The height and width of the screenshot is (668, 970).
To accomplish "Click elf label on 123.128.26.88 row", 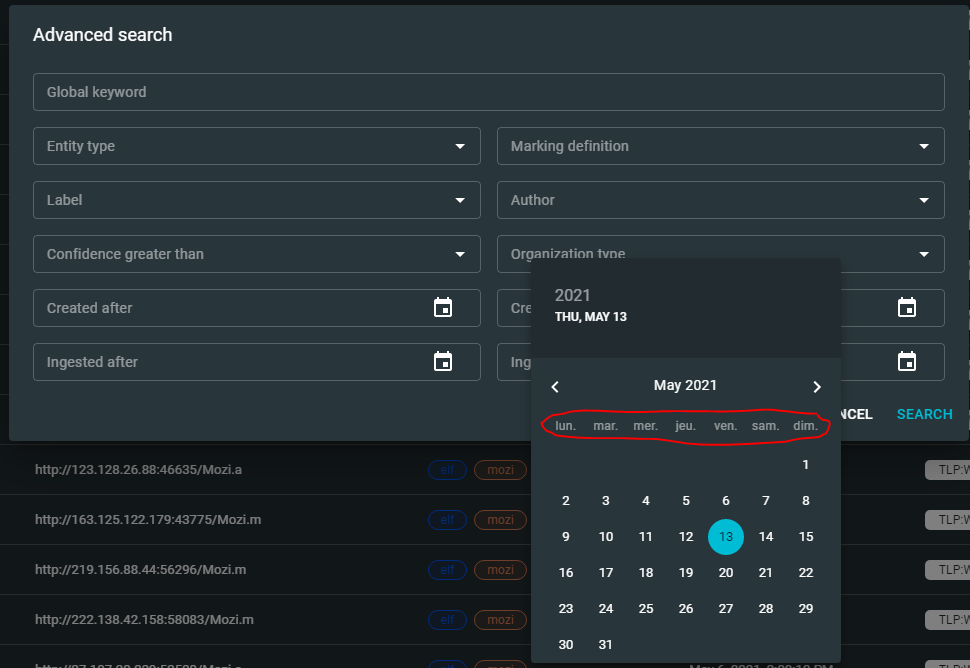I will pos(447,470).
